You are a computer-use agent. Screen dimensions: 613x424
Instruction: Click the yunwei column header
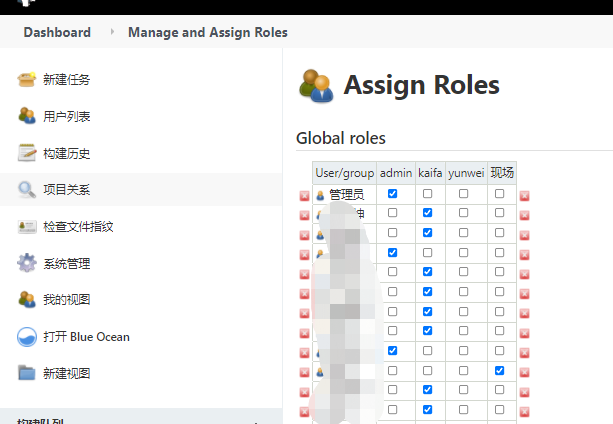click(466, 173)
